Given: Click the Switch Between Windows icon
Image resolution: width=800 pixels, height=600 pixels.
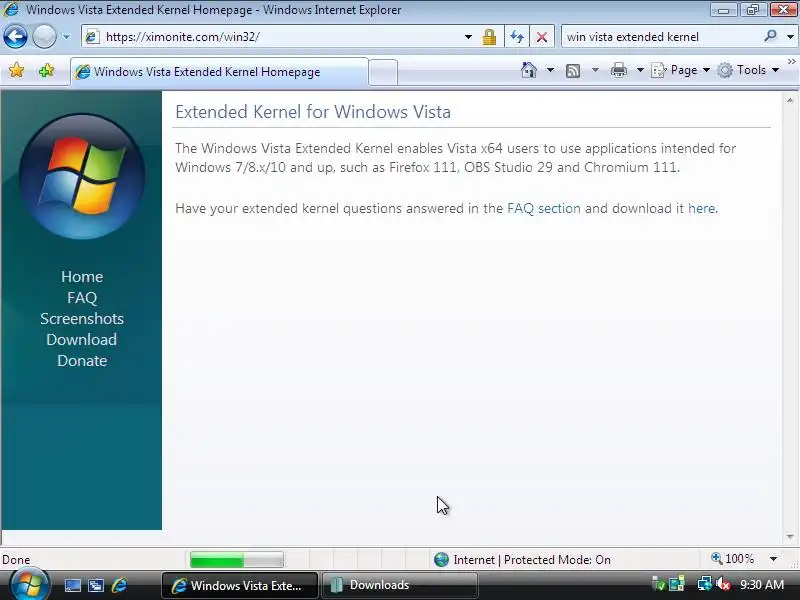Looking at the screenshot, I should [96, 585].
